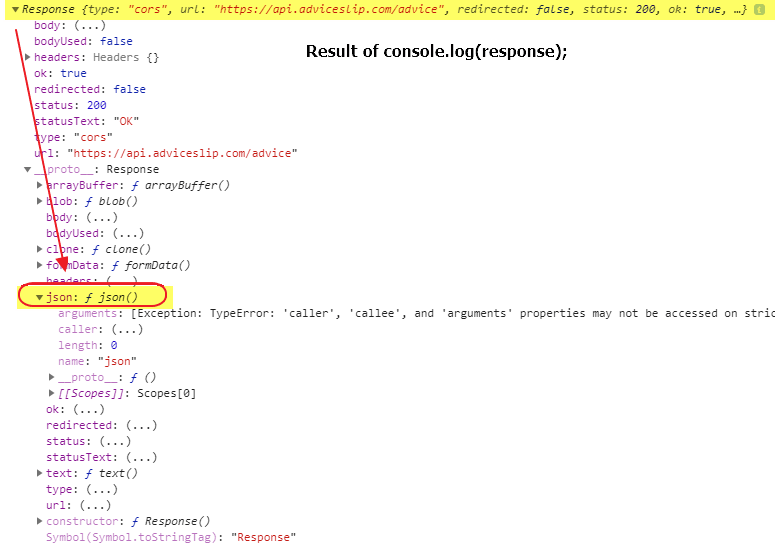The image size is (775, 544).
Task: Reveal the prototype ok (...) getter
Action: point(89,410)
